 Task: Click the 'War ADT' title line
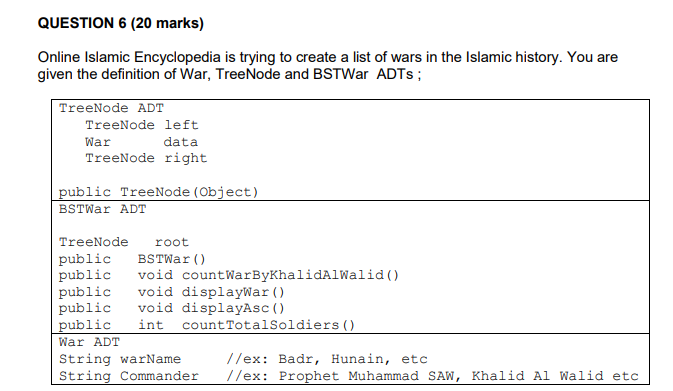pos(89,343)
